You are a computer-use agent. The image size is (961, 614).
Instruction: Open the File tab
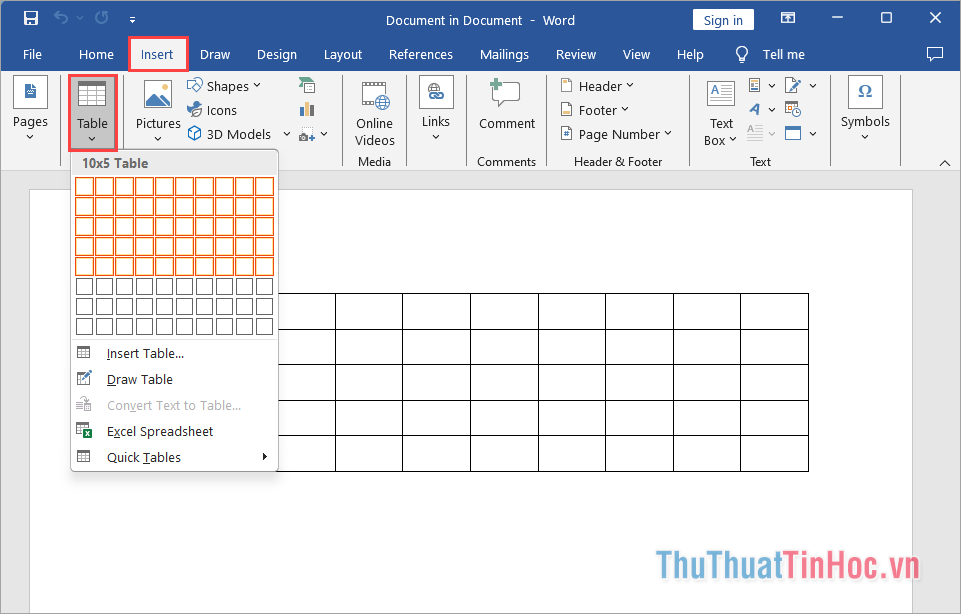click(32, 55)
